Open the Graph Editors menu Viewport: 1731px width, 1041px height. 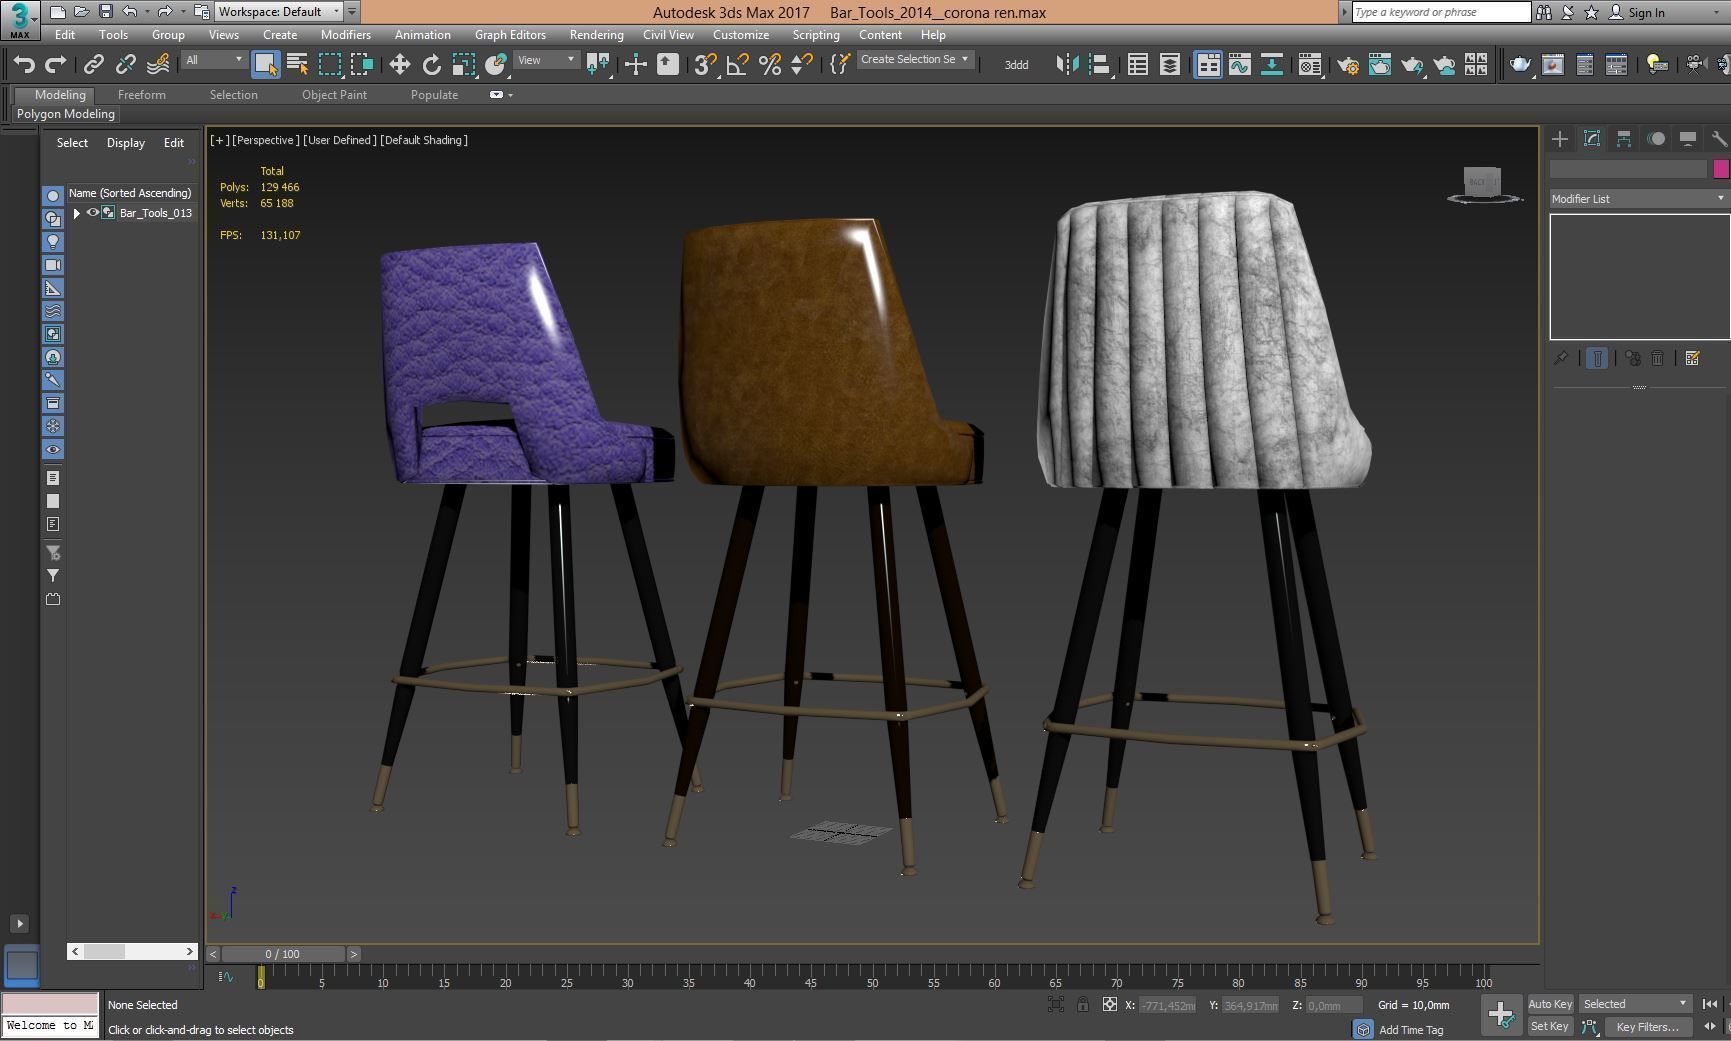coord(510,35)
